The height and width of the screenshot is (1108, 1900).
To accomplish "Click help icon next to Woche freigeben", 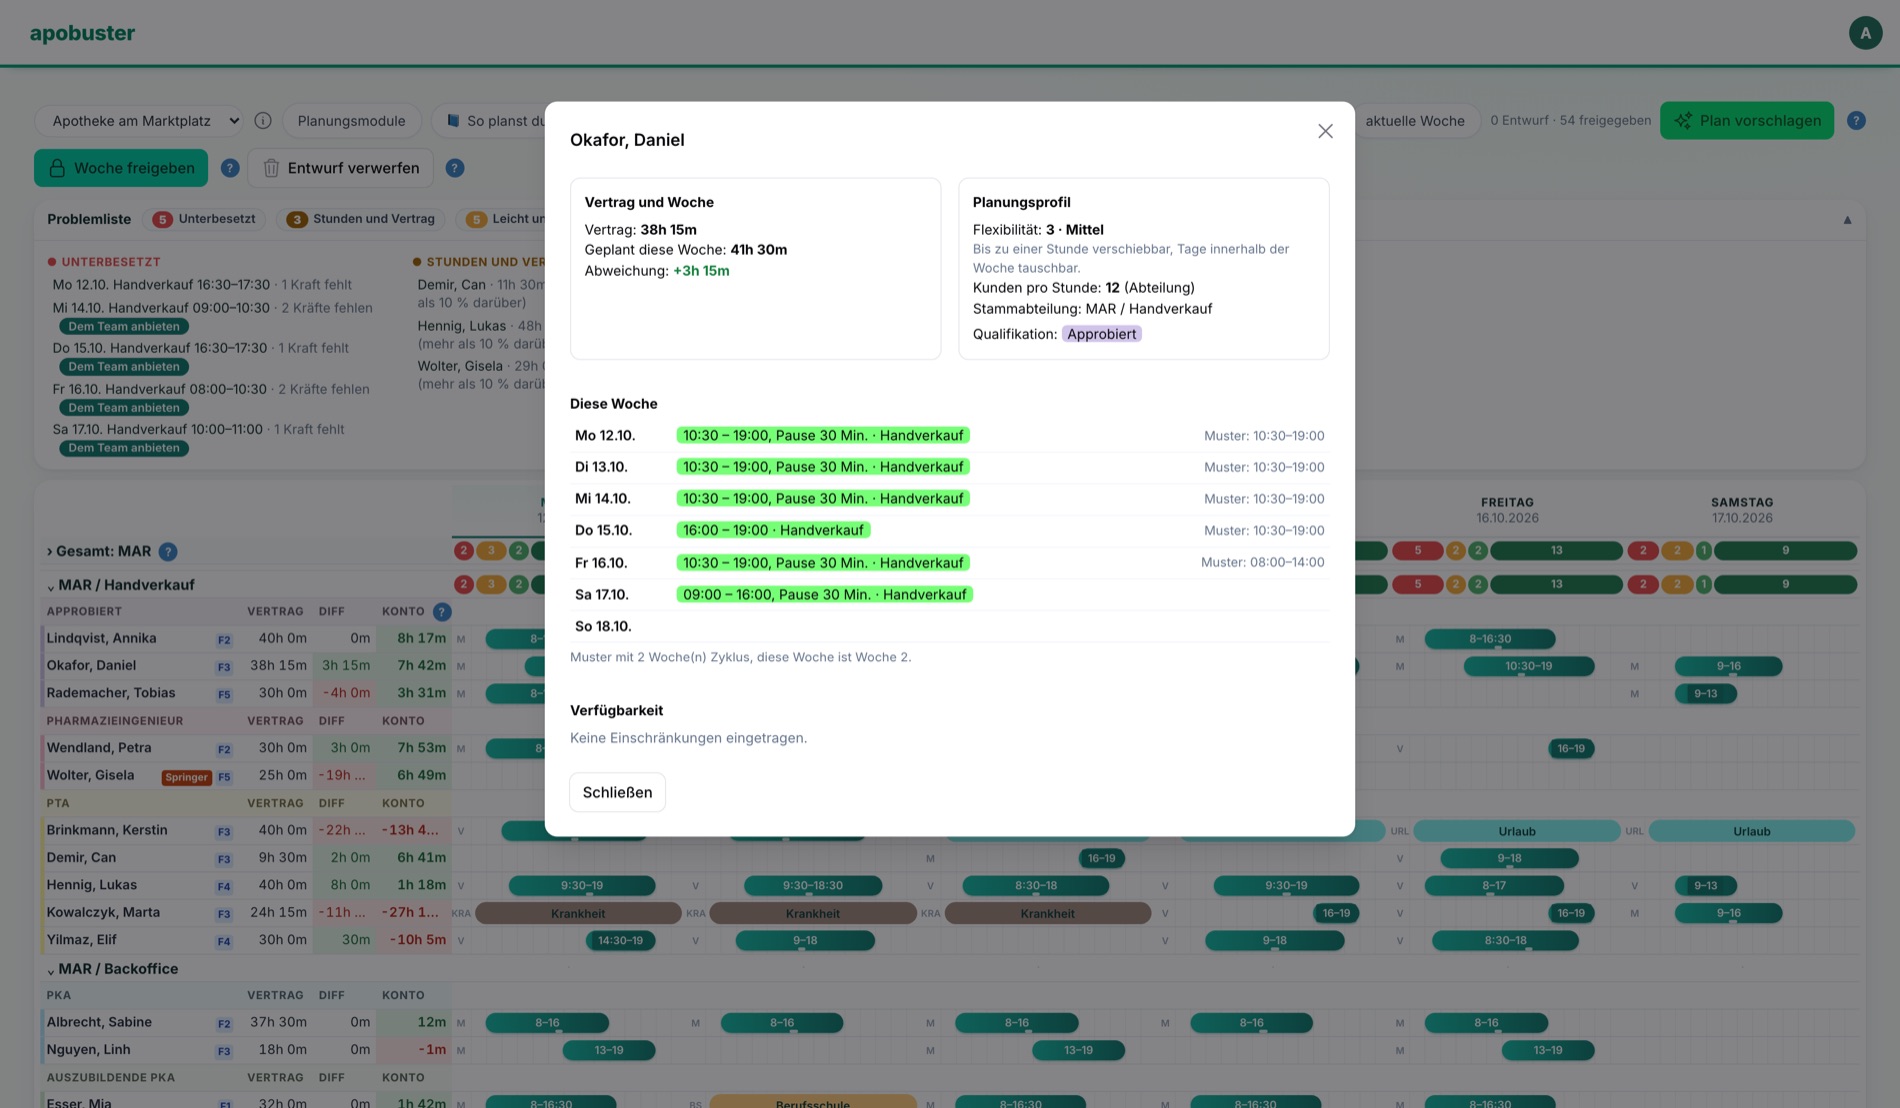I will (230, 168).
